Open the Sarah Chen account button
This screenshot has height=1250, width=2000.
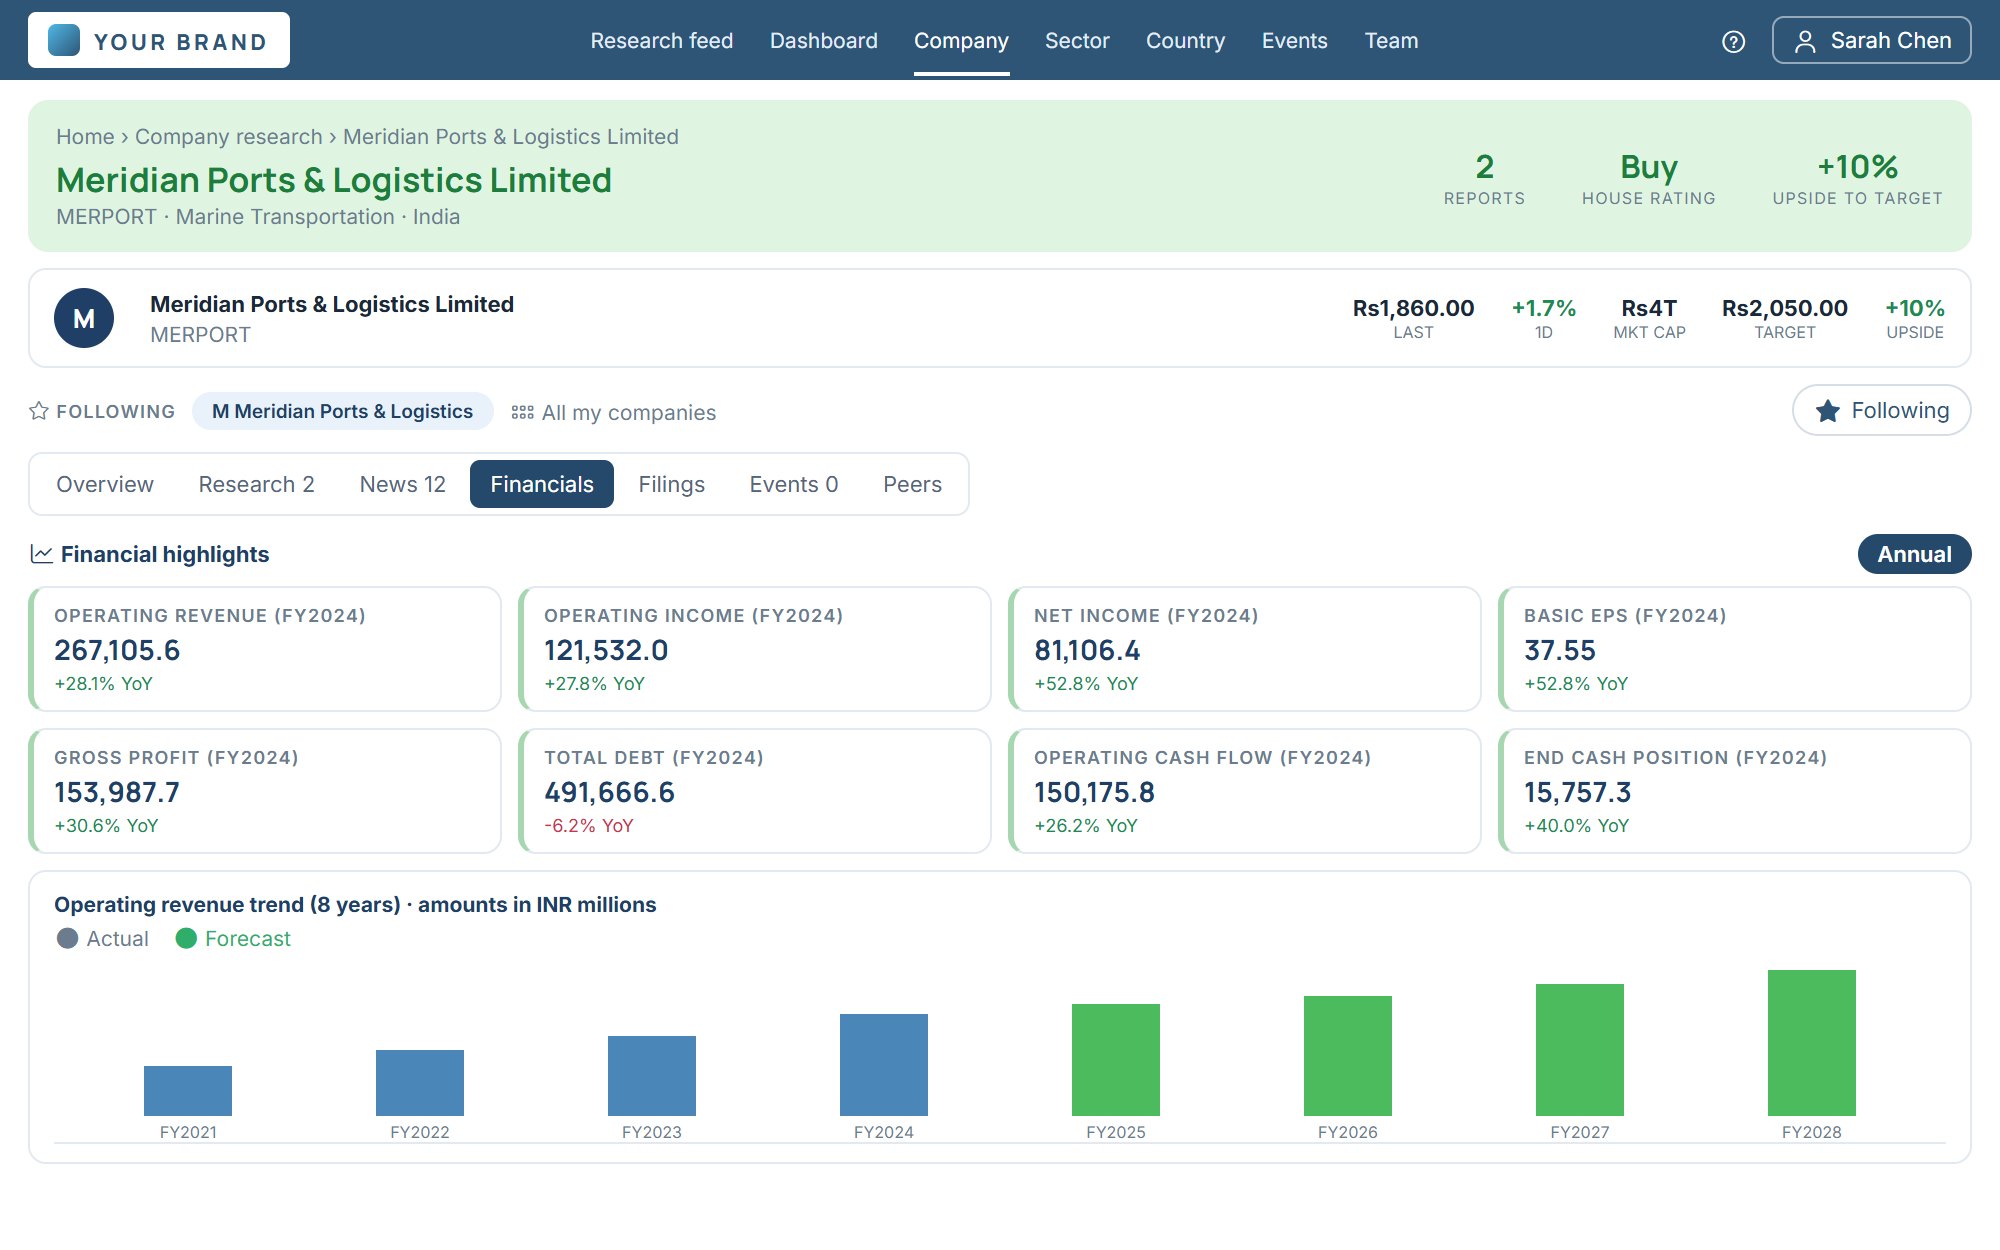[x=1871, y=40]
